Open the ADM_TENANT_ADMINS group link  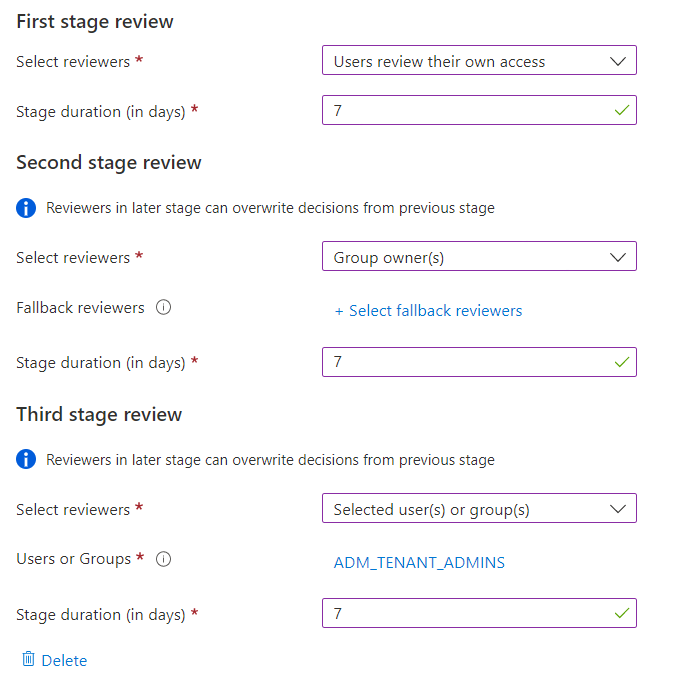419,563
